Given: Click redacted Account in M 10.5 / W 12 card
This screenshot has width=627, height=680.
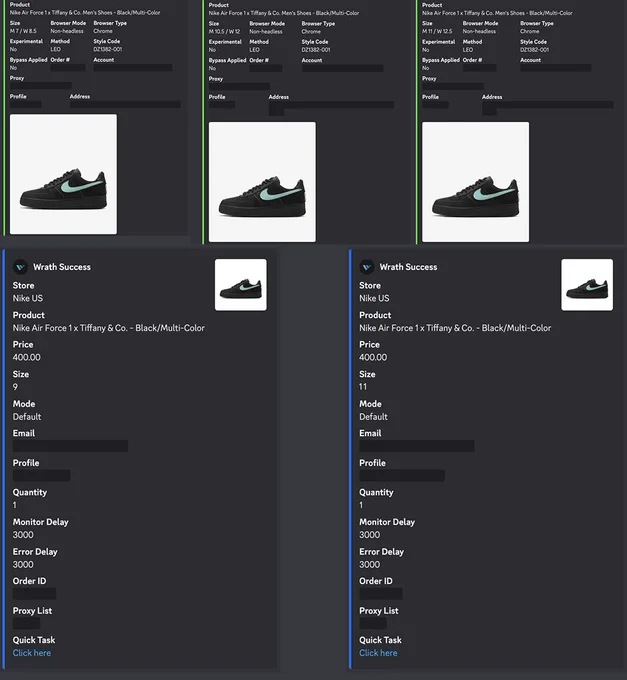Looking at the screenshot, I should coord(343,68).
